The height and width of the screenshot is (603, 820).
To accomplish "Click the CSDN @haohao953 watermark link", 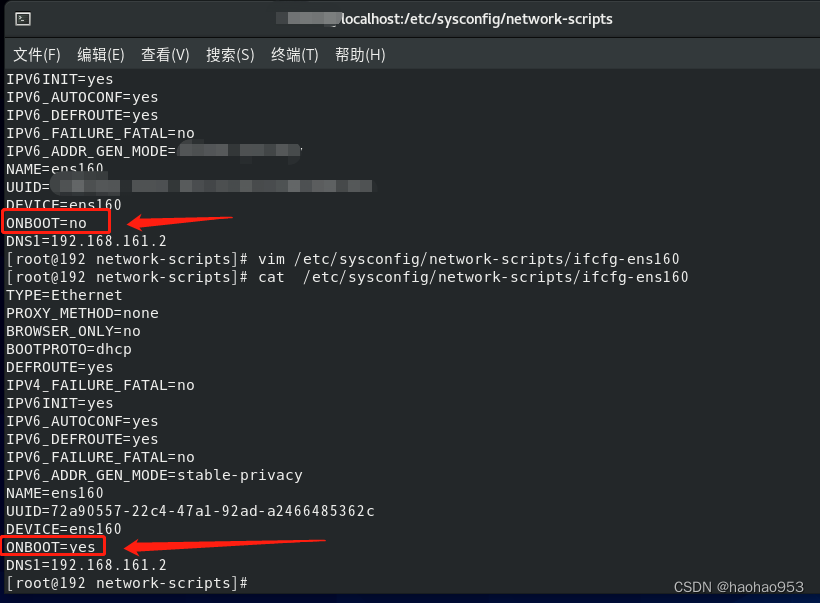I will coord(738,588).
